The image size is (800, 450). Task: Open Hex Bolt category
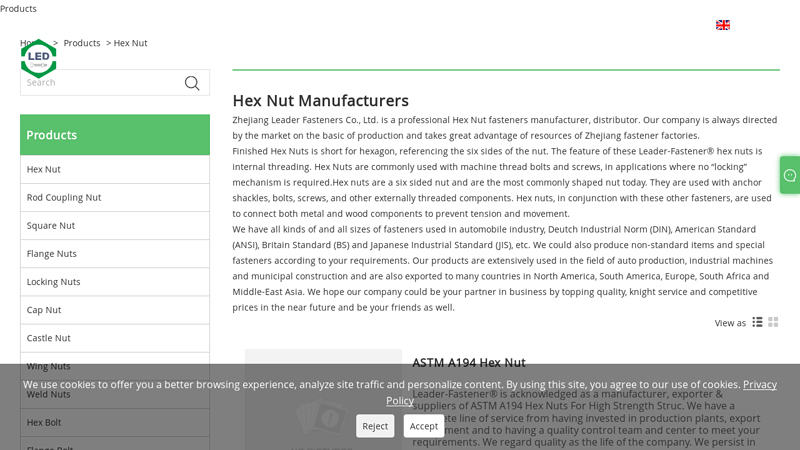pyautogui.click(x=115, y=422)
